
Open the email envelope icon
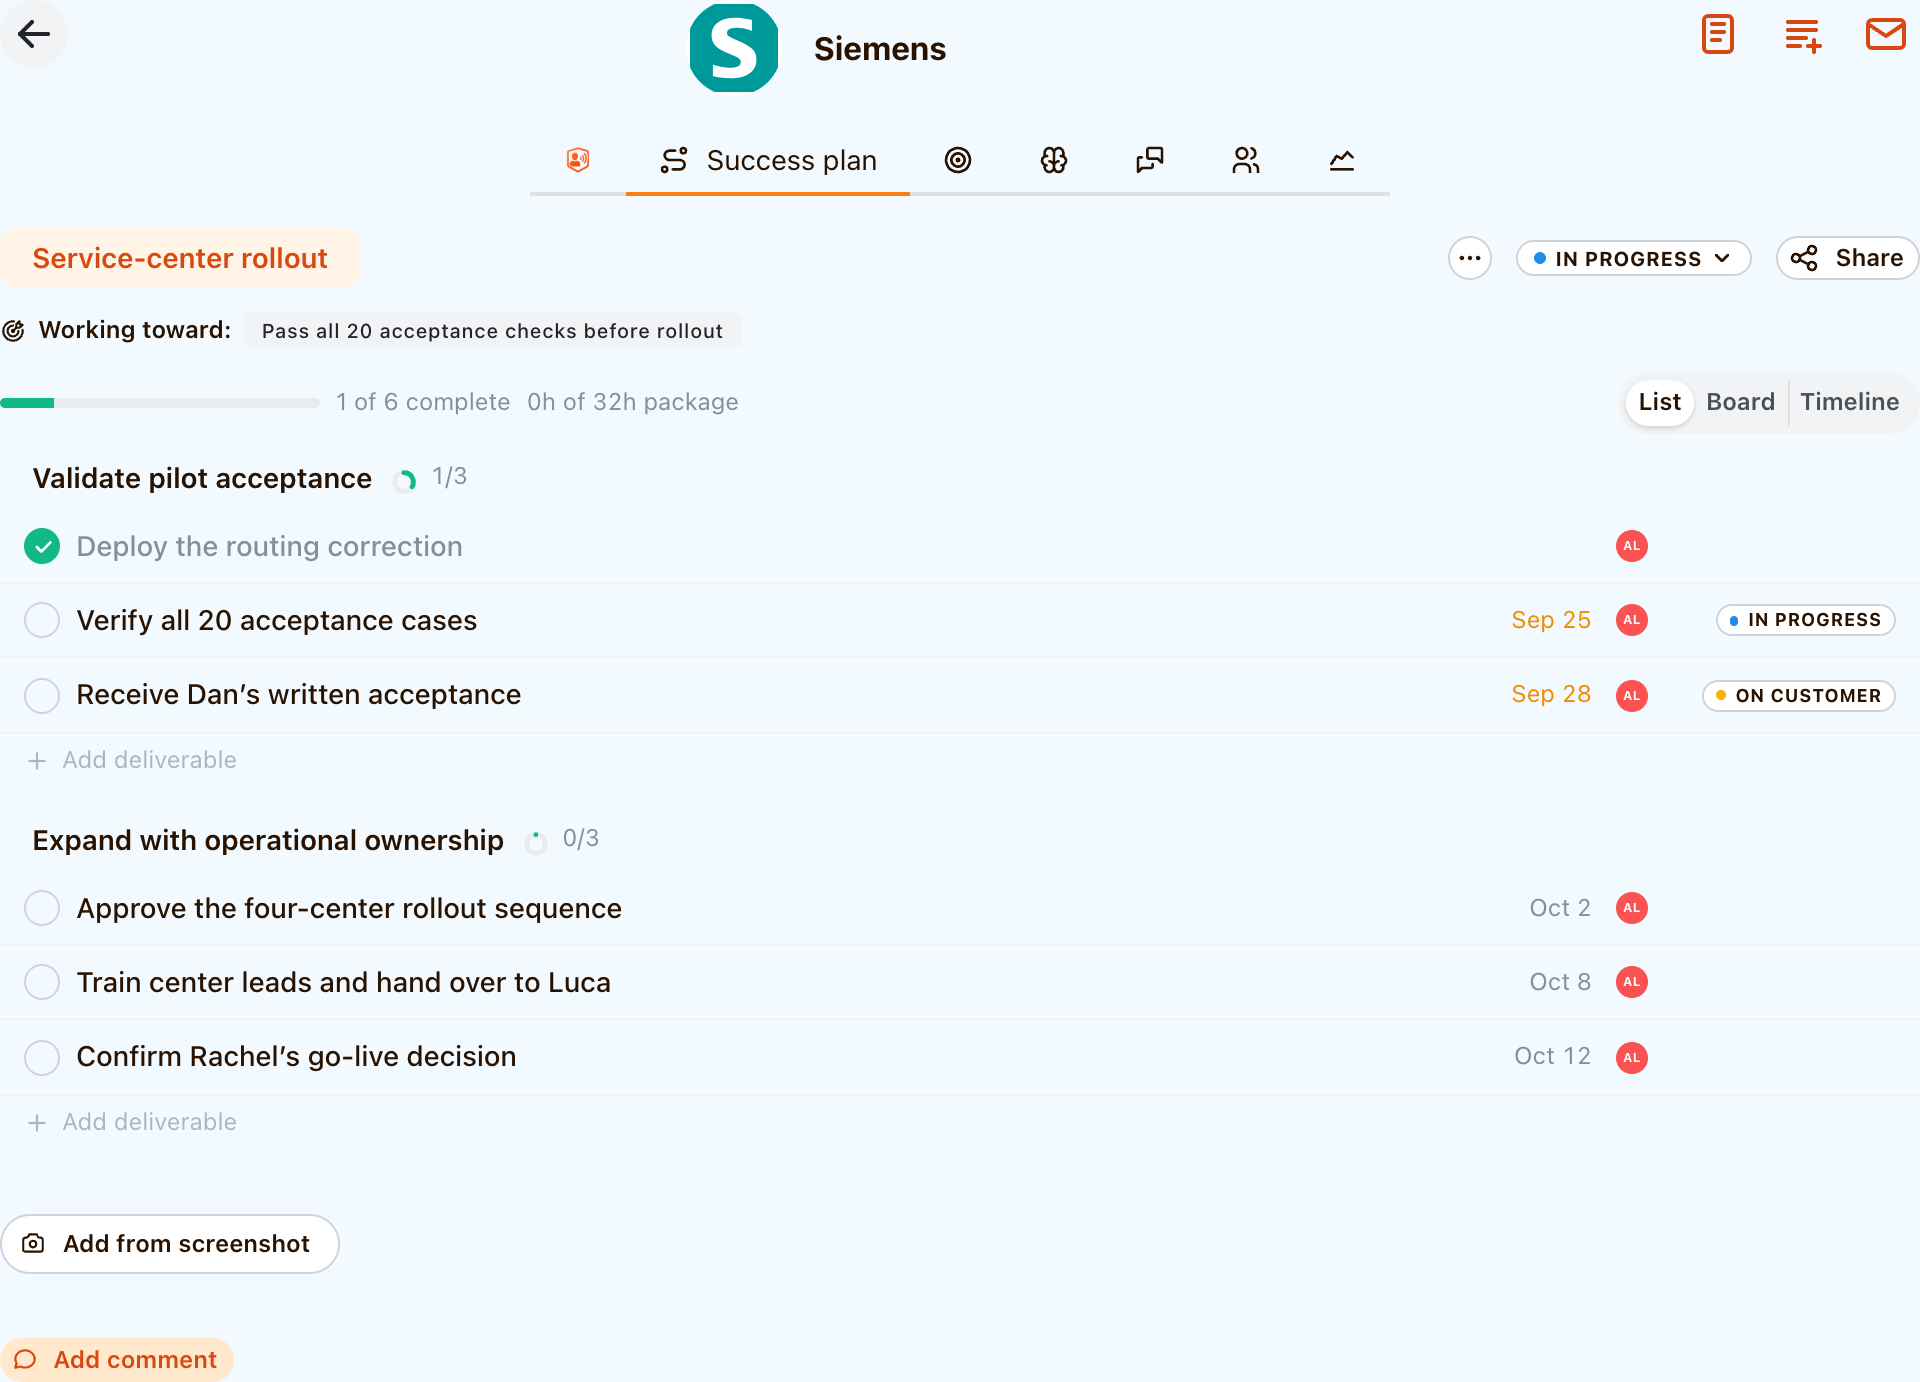click(1885, 34)
